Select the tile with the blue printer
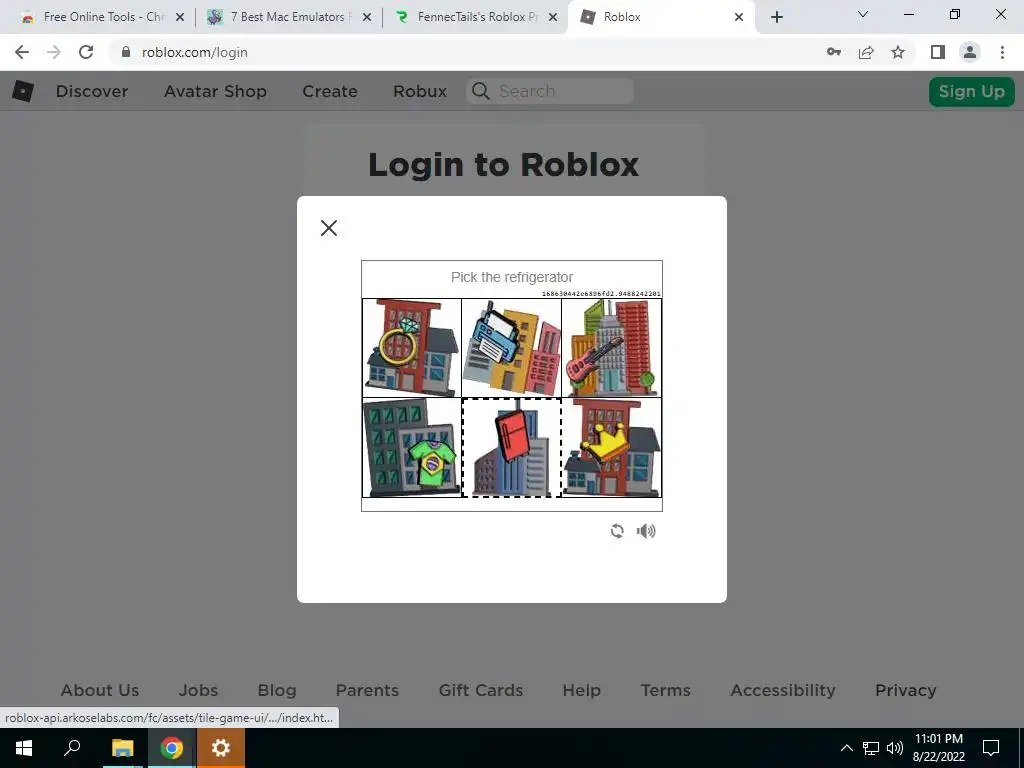Image resolution: width=1024 pixels, height=768 pixels. pyautogui.click(x=511, y=348)
